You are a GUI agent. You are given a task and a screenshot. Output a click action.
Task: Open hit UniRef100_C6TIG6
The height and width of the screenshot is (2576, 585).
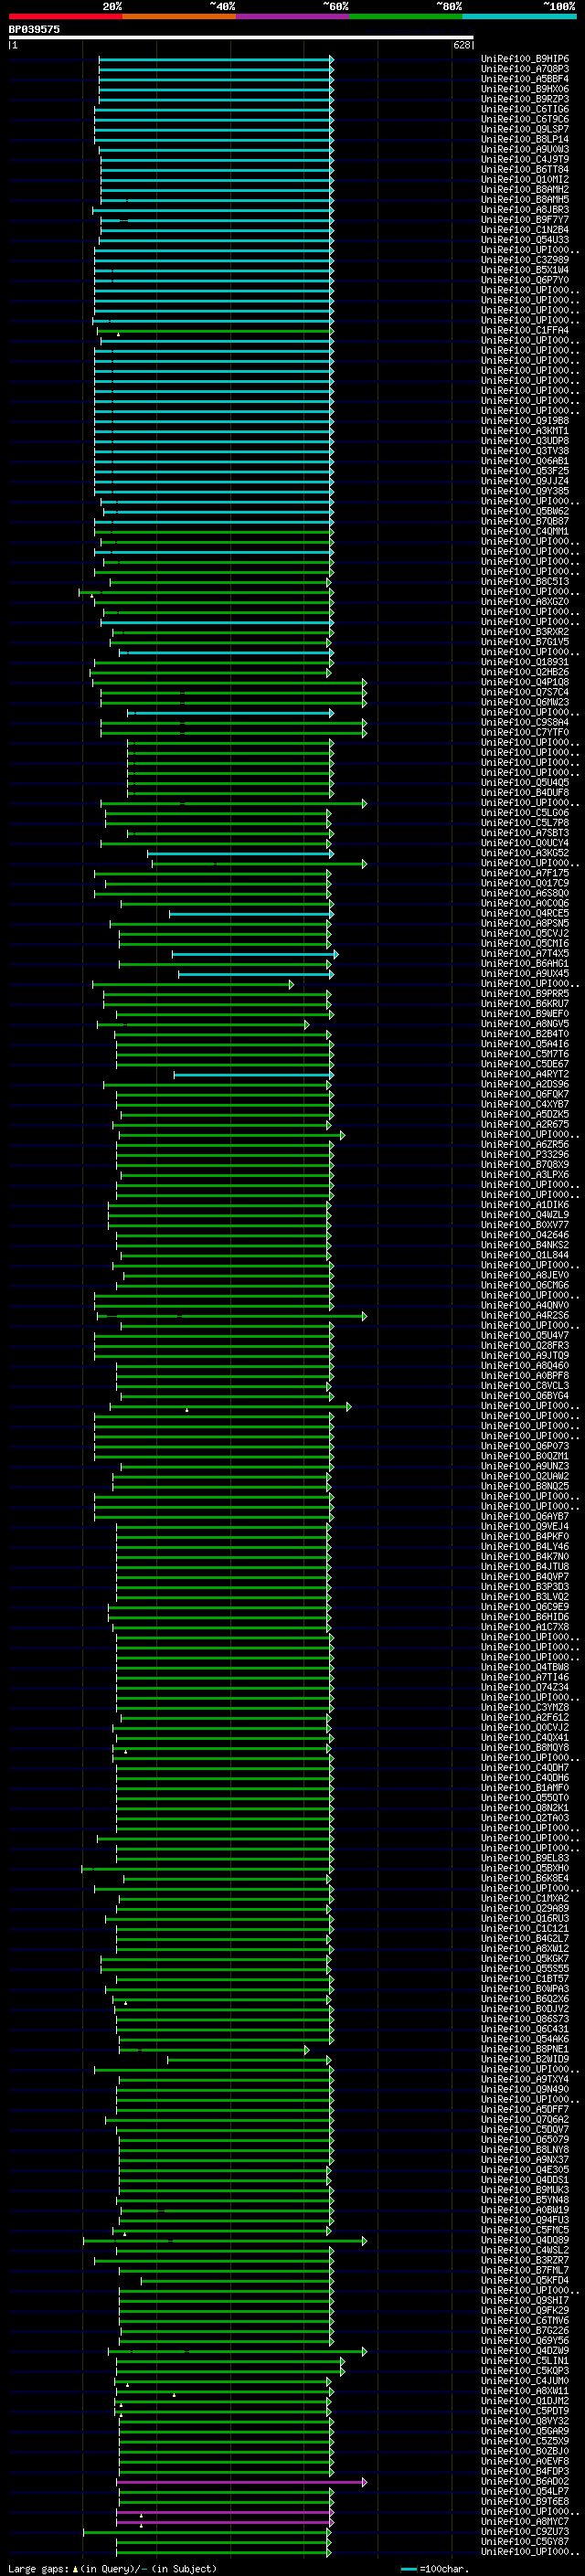coord(525,109)
